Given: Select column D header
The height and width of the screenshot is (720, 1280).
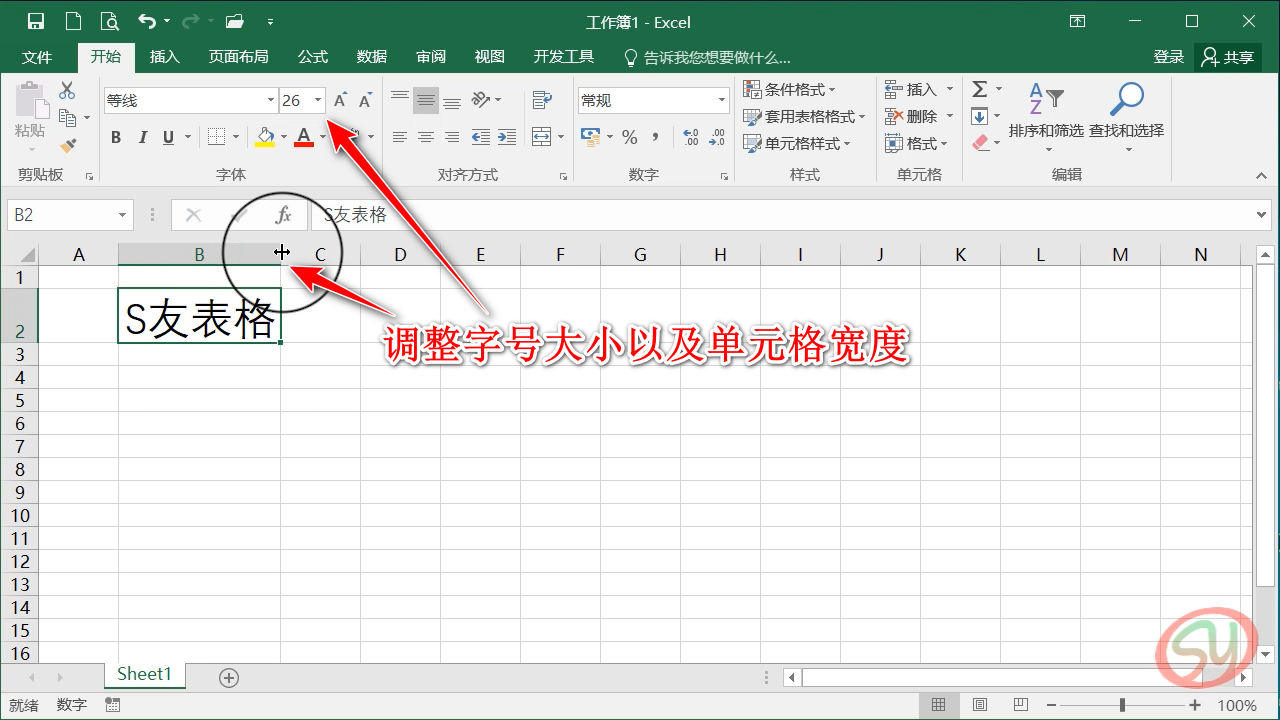Looking at the screenshot, I should [x=400, y=255].
